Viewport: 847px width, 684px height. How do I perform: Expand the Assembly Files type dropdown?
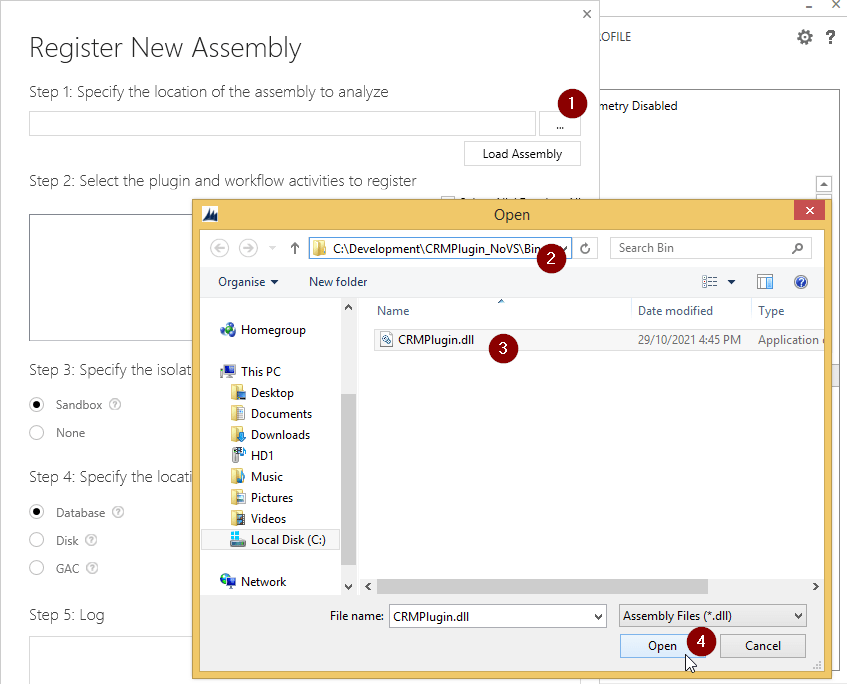[797, 616]
